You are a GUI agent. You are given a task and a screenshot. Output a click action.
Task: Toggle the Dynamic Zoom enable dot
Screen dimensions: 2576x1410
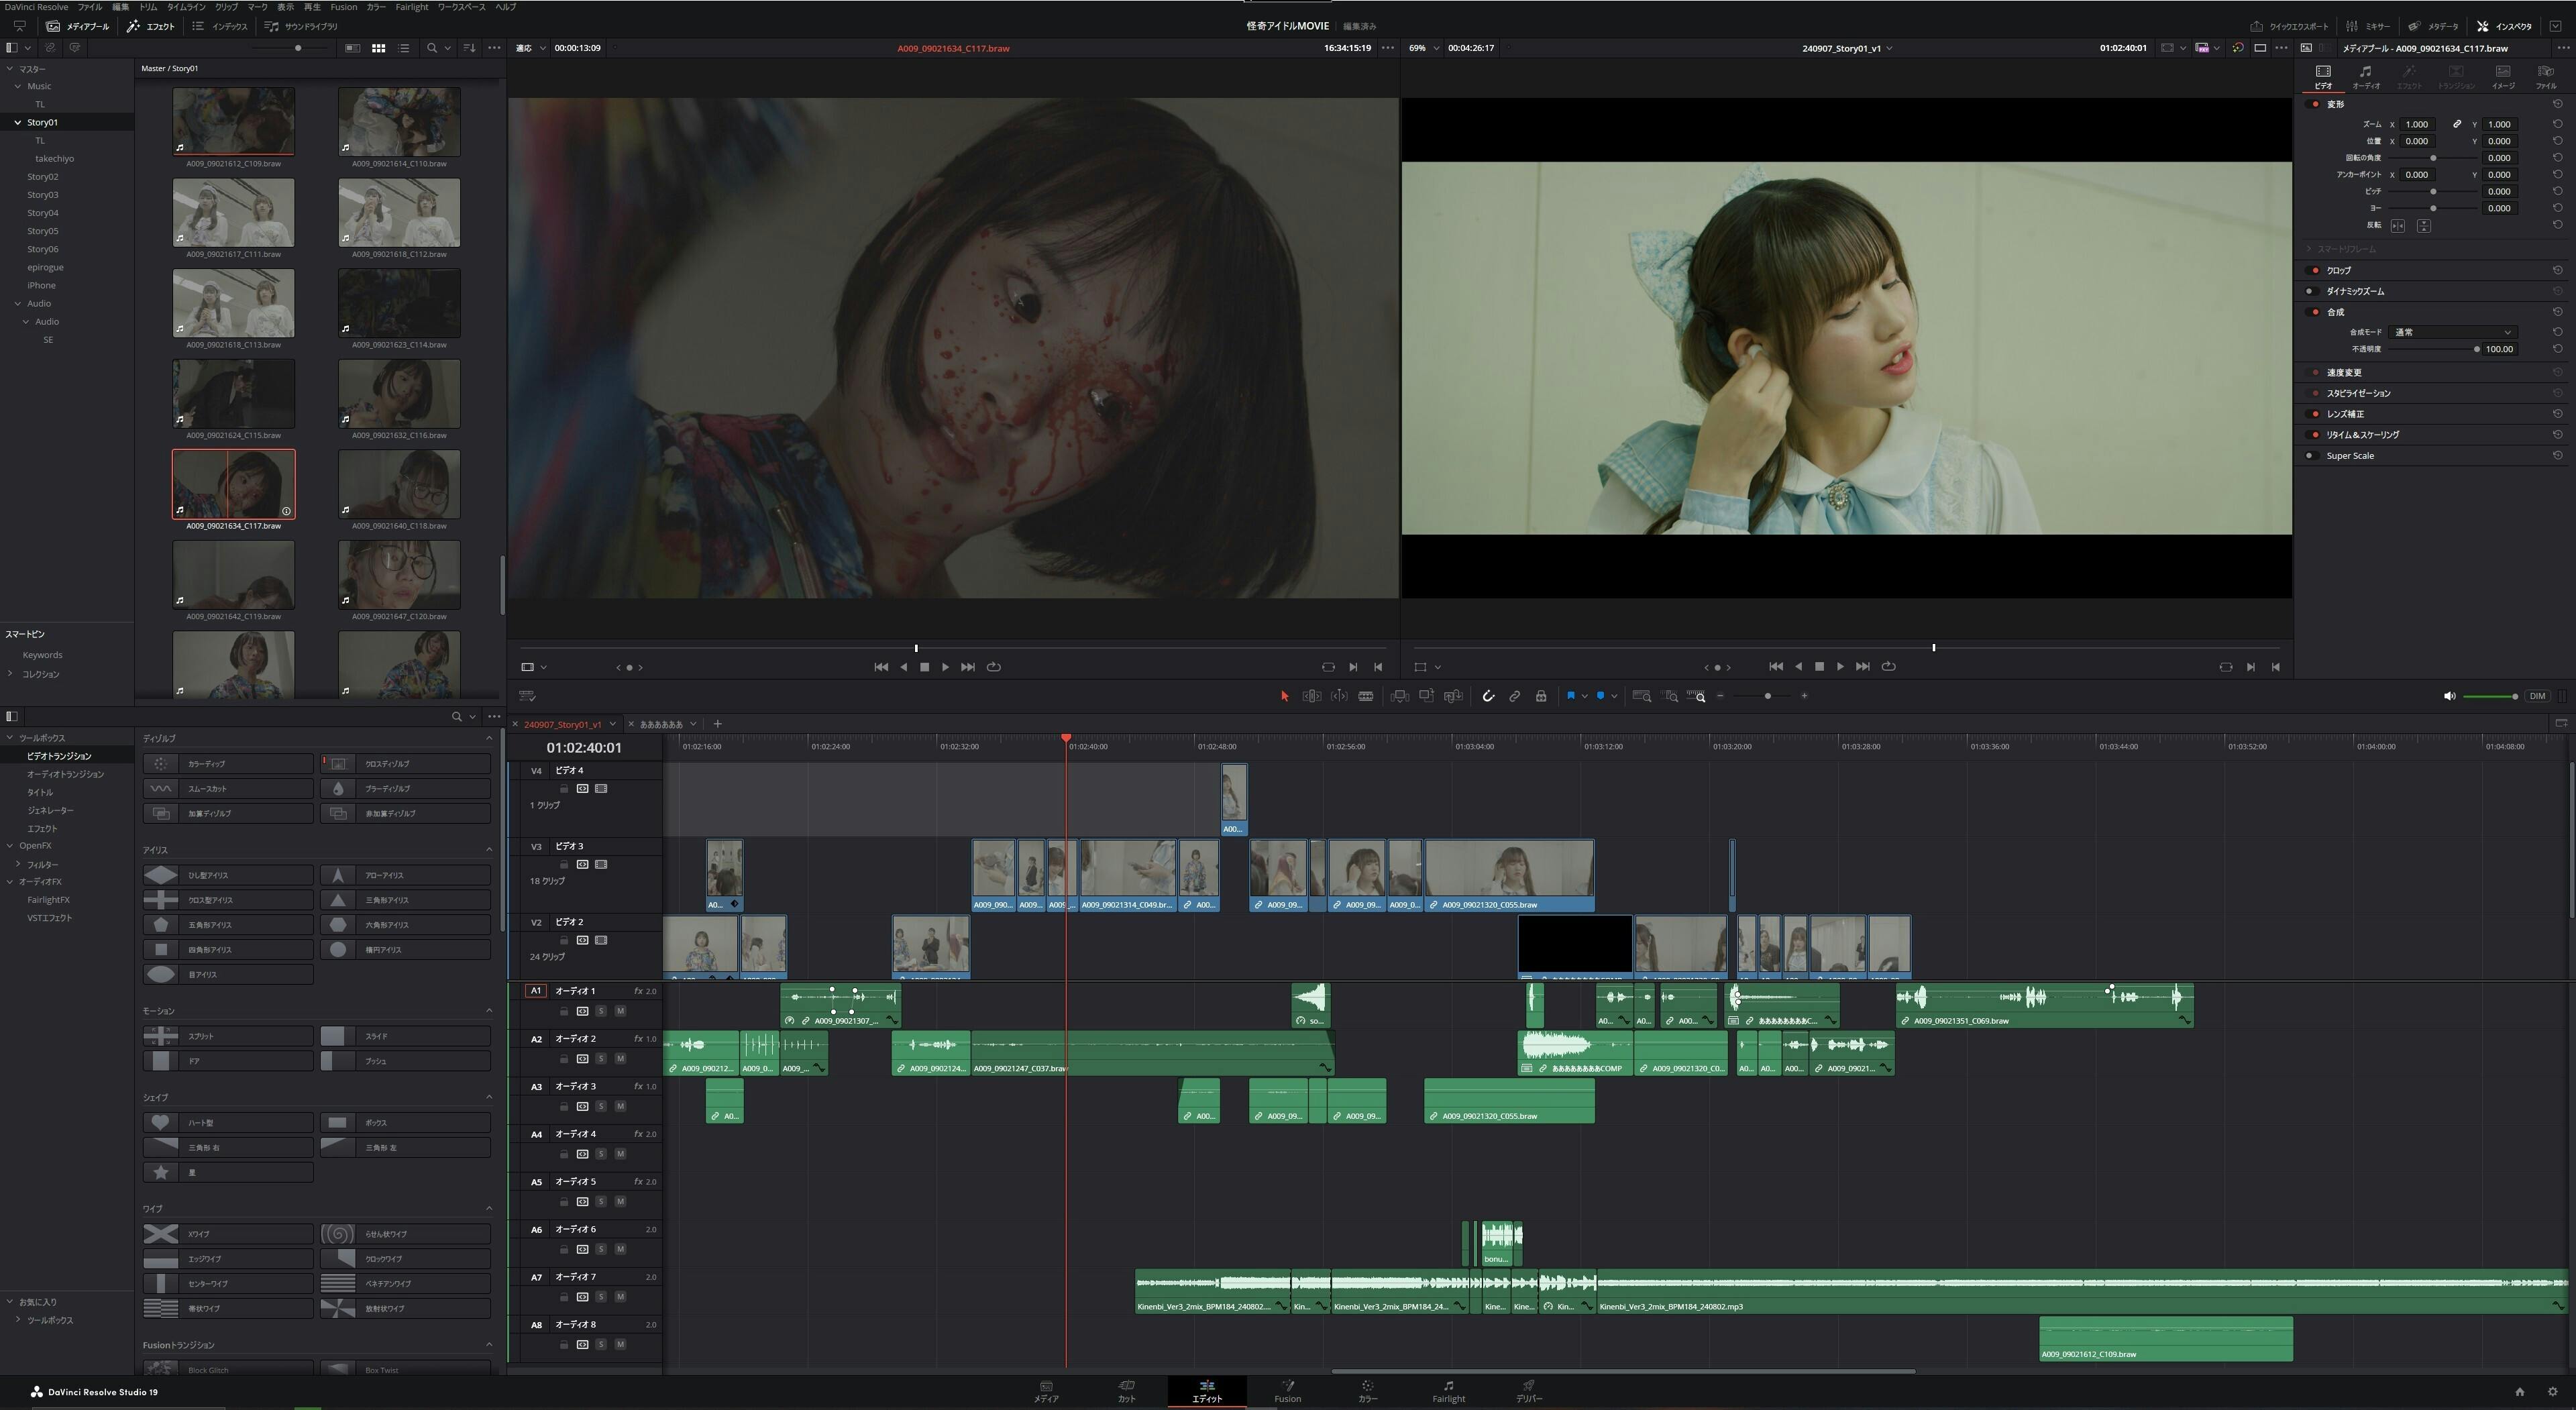click(2310, 291)
